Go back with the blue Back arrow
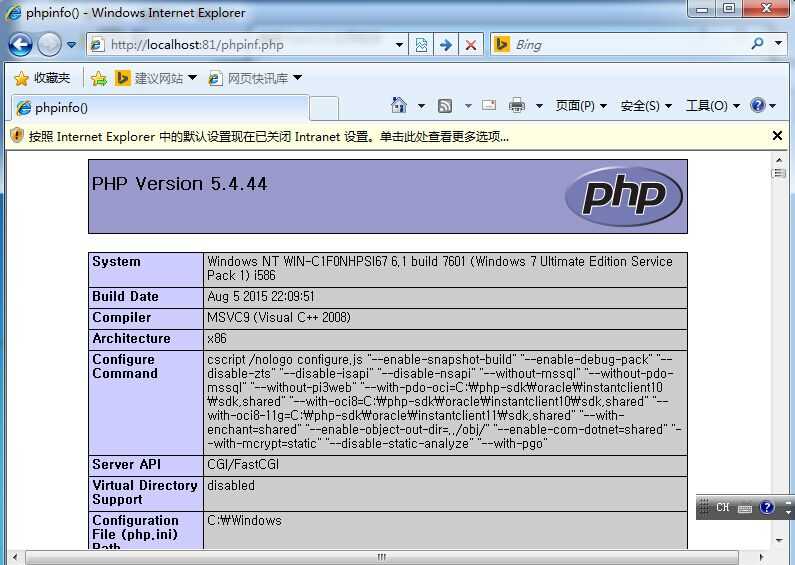The image size is (795, 565). click(x=20, y=45)
